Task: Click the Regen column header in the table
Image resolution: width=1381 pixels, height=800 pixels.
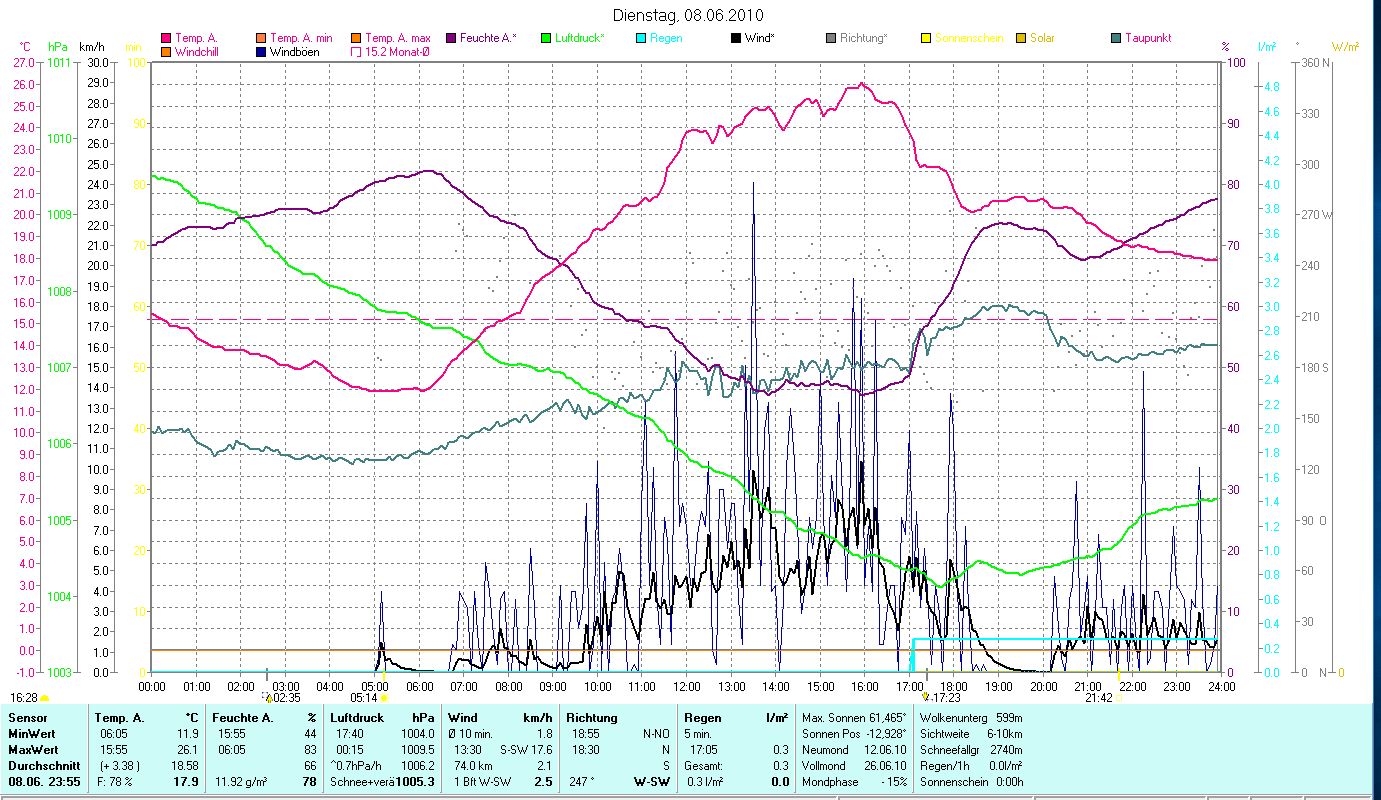Action: tap(704, 718)
